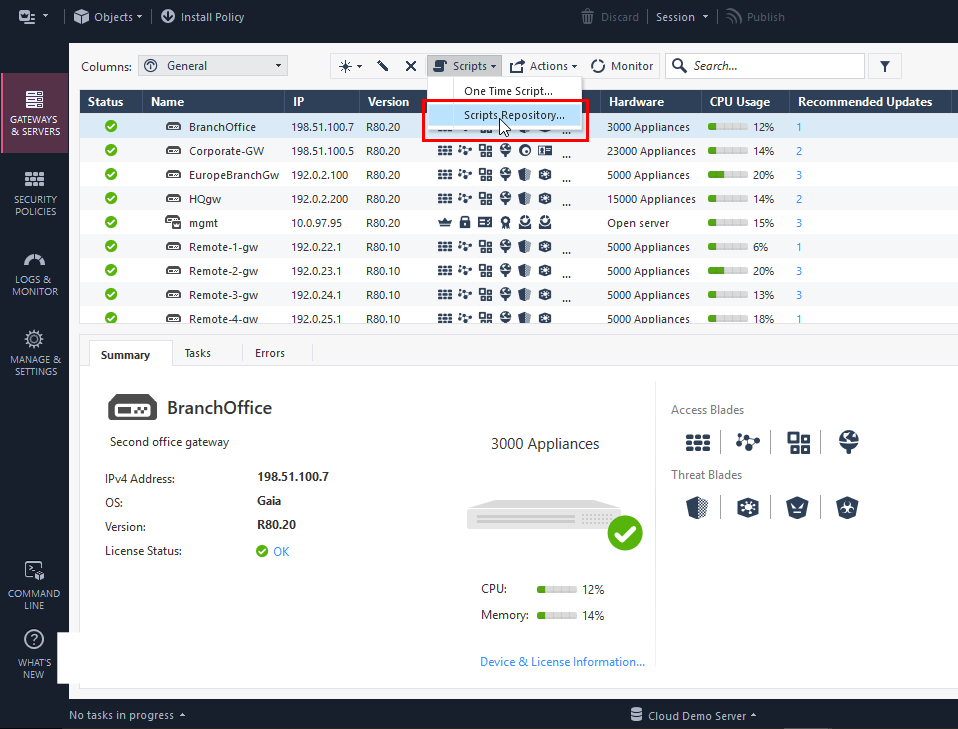Click into the Search field
Screen dimensions: 958x729
pos(765,66)
